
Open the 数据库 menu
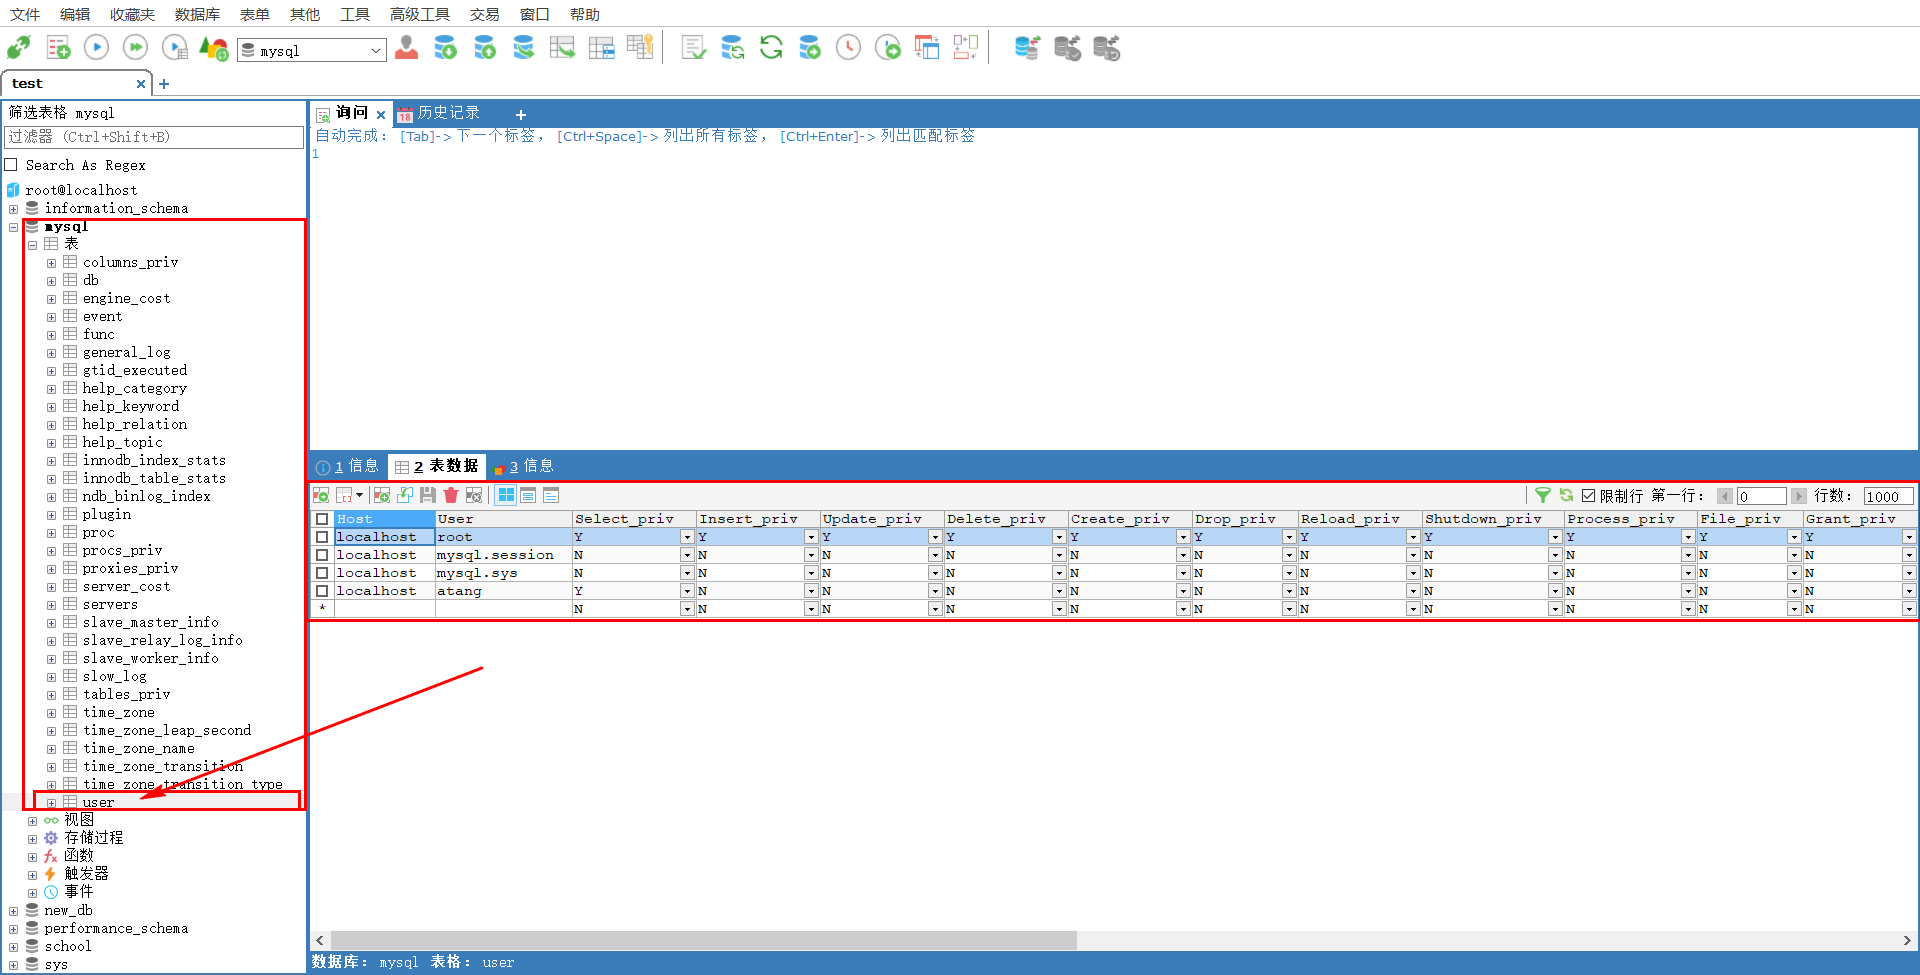tap(197, 14)
